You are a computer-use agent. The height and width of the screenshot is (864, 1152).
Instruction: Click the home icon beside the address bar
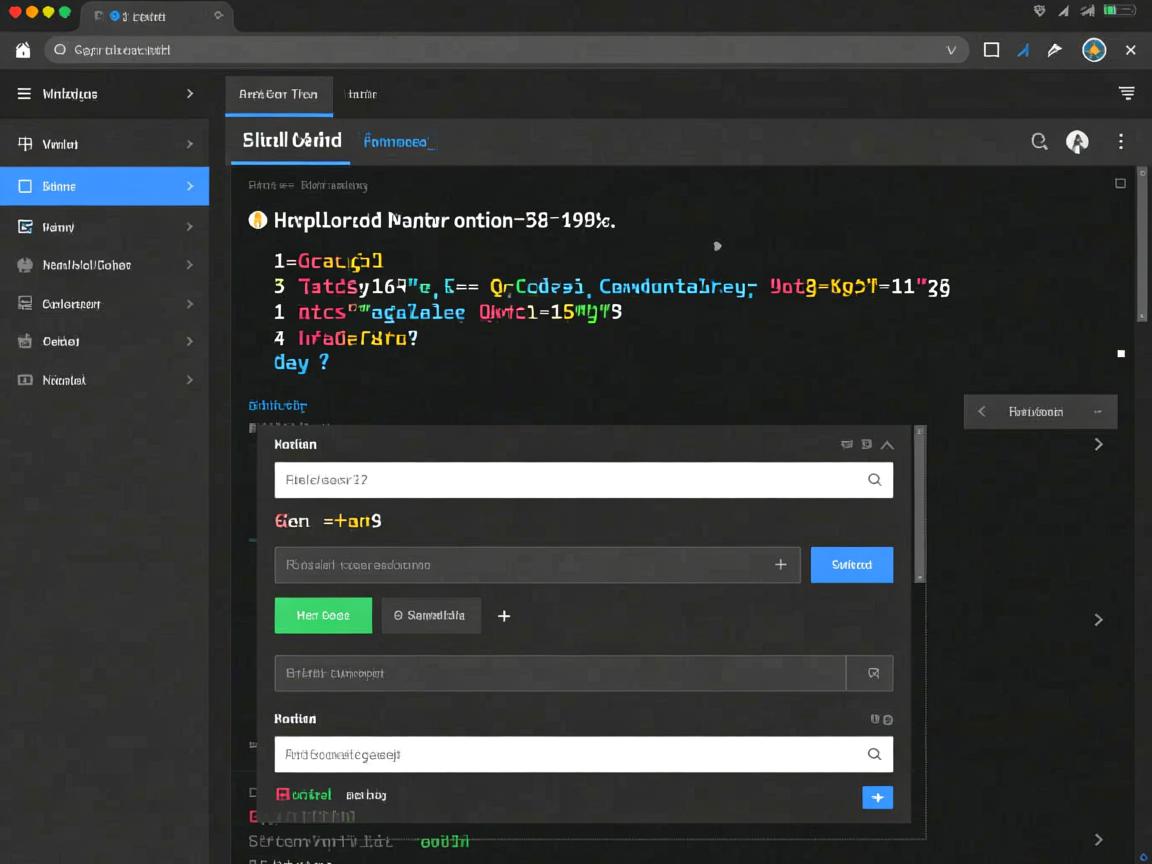coord(22,50)
